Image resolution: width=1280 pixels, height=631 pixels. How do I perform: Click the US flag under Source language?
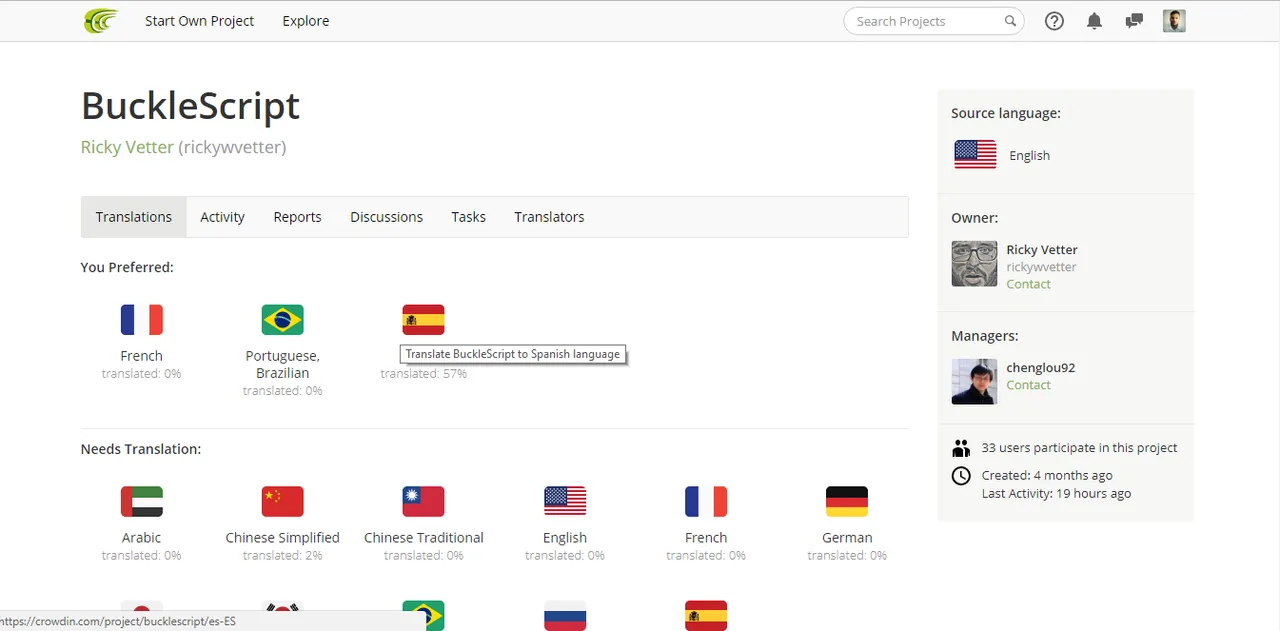pyautogui.click(x=975, y=154)
